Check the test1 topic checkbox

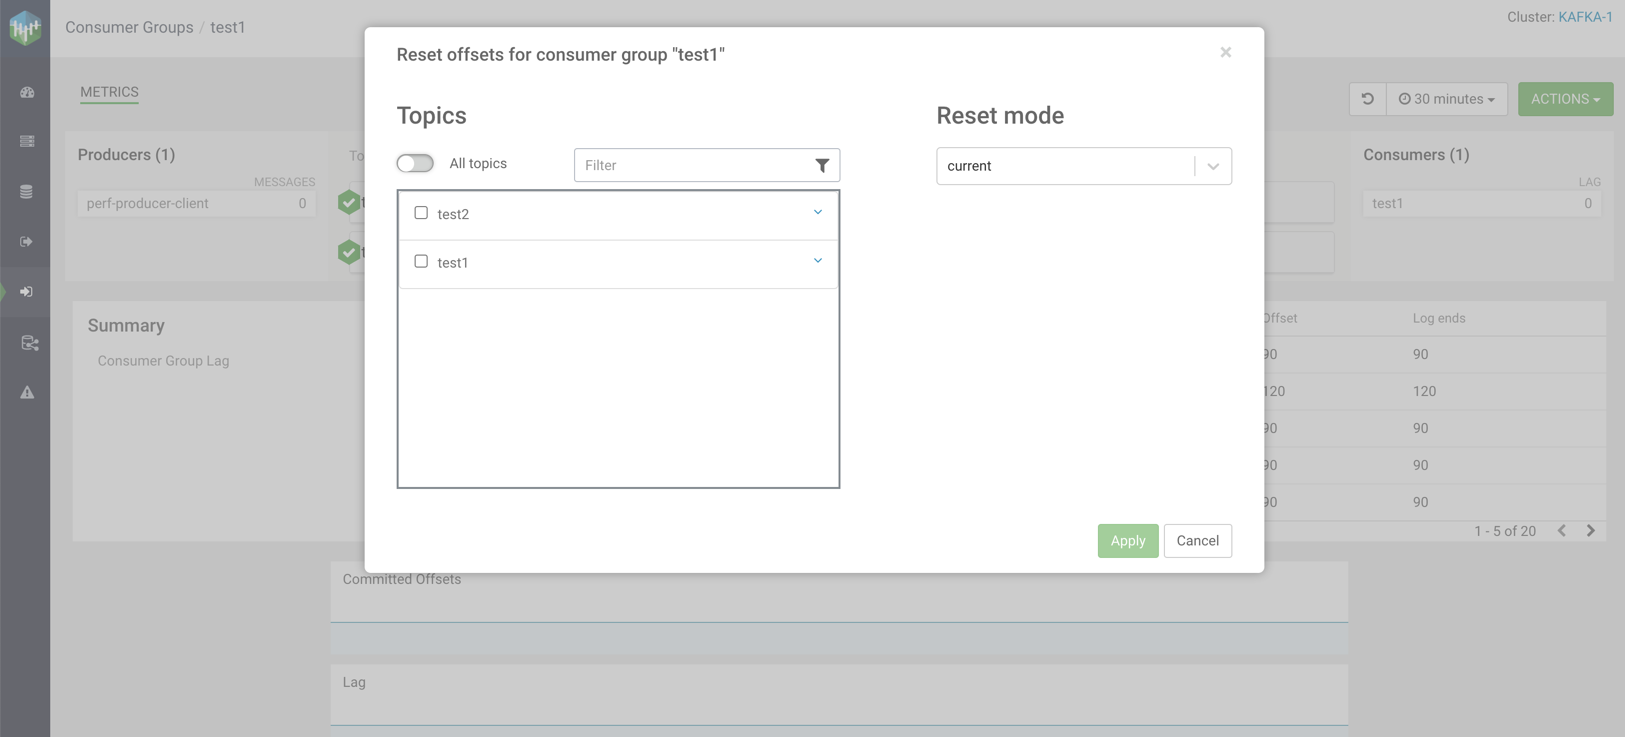point(421,262)
